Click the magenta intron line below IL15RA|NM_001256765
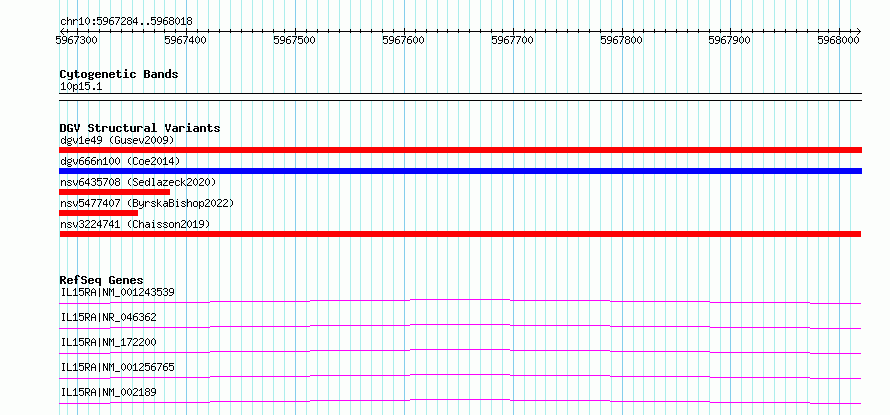This screenshot has height=415, width=890. tap(460, 376)
